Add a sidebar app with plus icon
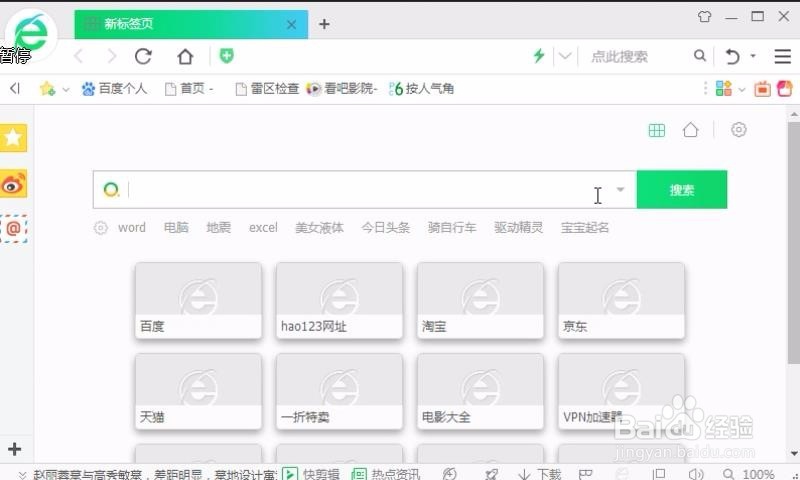This screenshot has height=480, width=800. point(14,449)
